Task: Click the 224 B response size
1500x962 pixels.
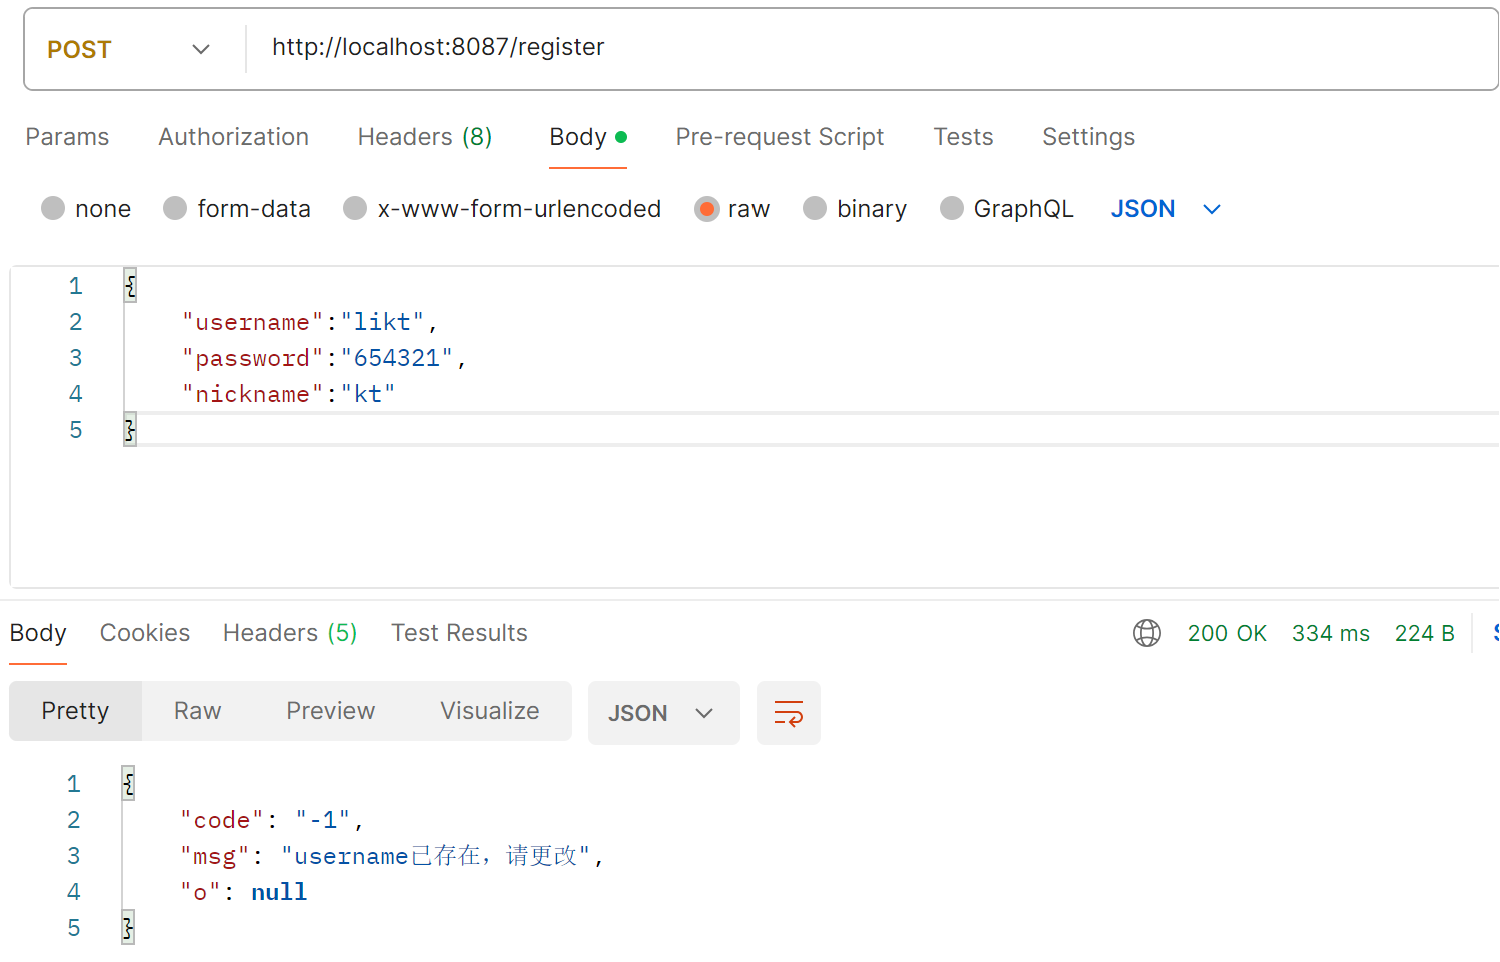Action: (x=1425, y=633)
